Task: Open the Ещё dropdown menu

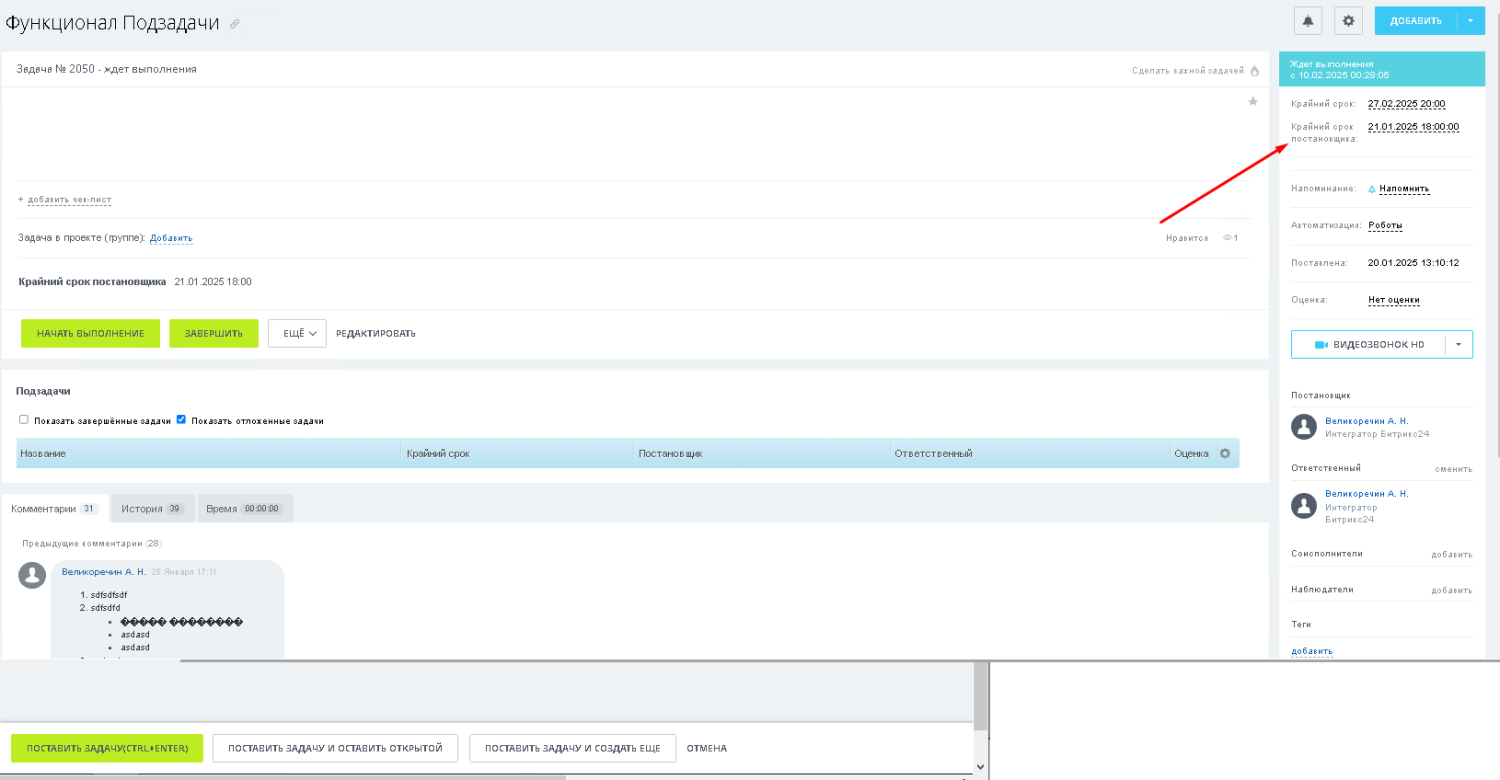Action: tap(297, 333)
